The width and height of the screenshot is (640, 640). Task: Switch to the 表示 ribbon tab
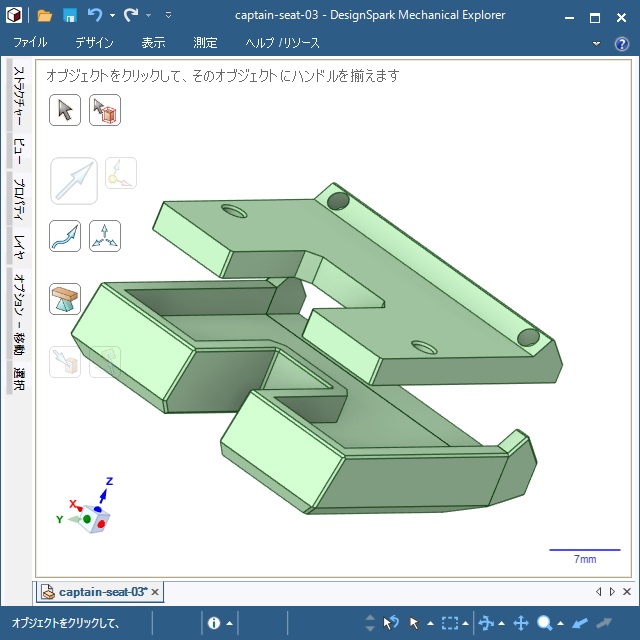(153, 42)
